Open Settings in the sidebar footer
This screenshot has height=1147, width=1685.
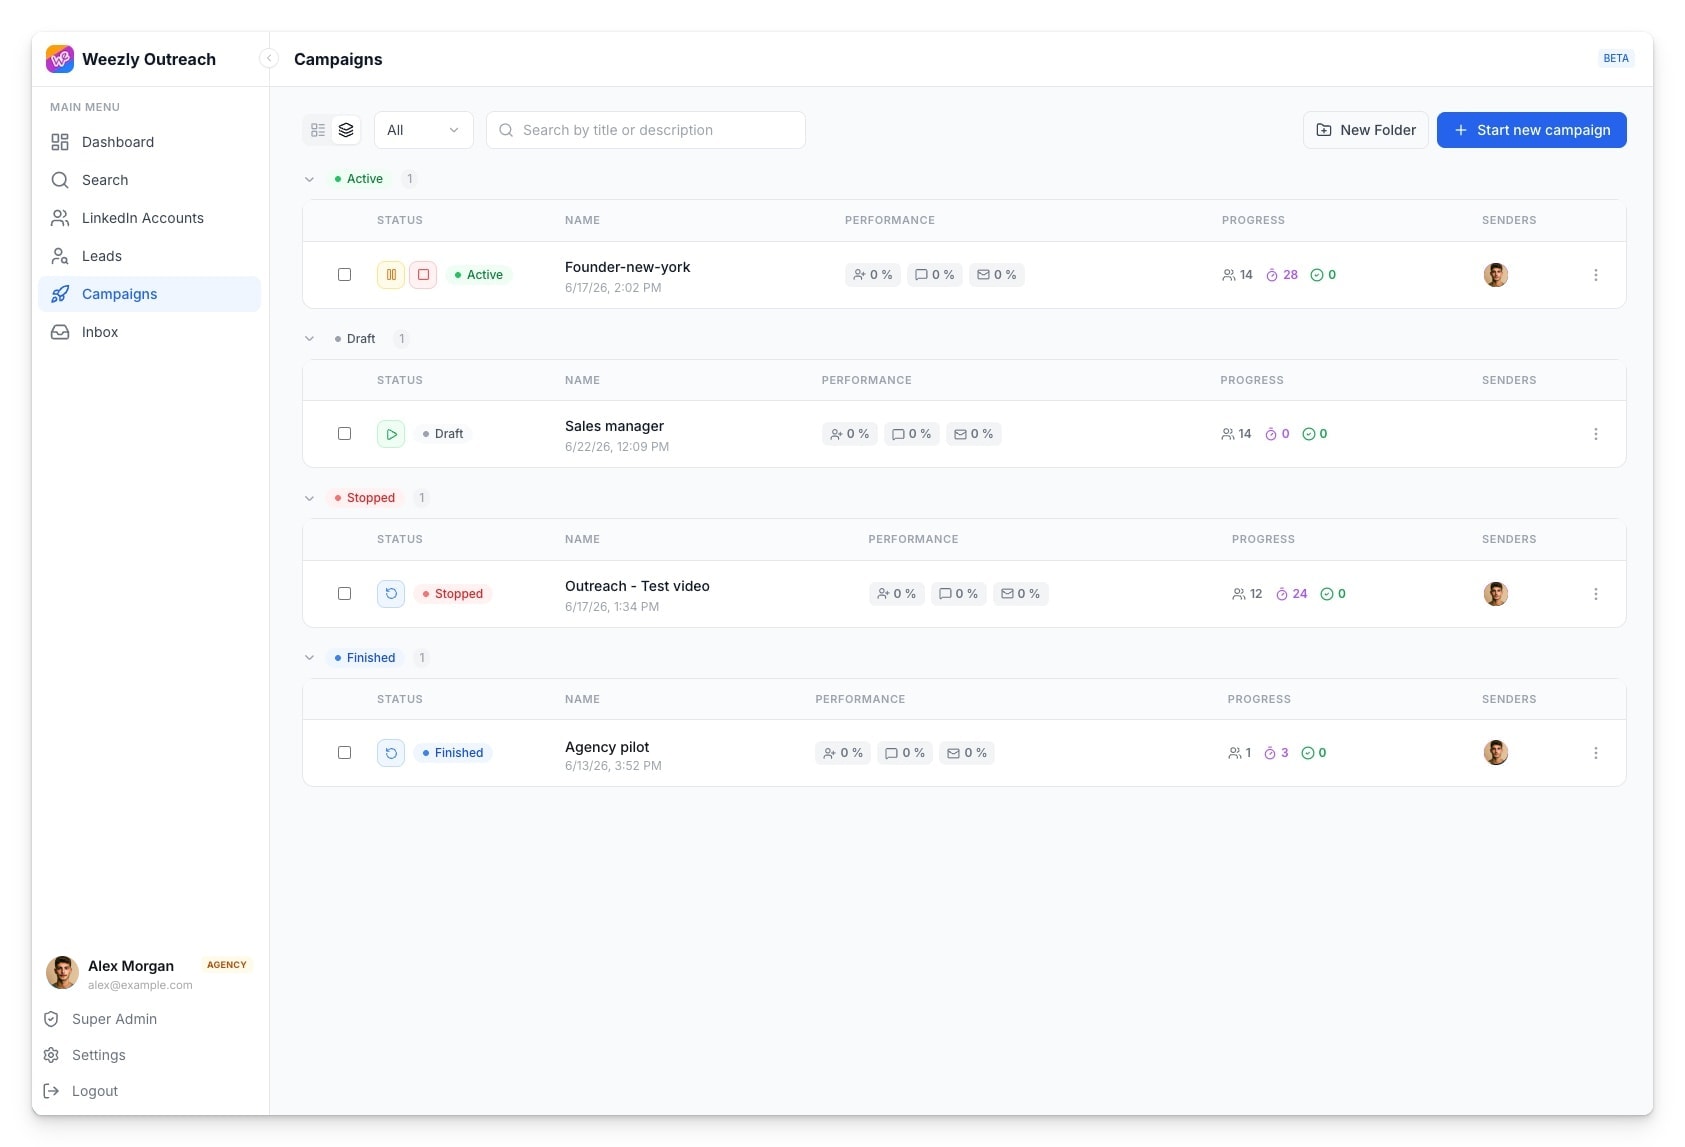click(85, 1055)
